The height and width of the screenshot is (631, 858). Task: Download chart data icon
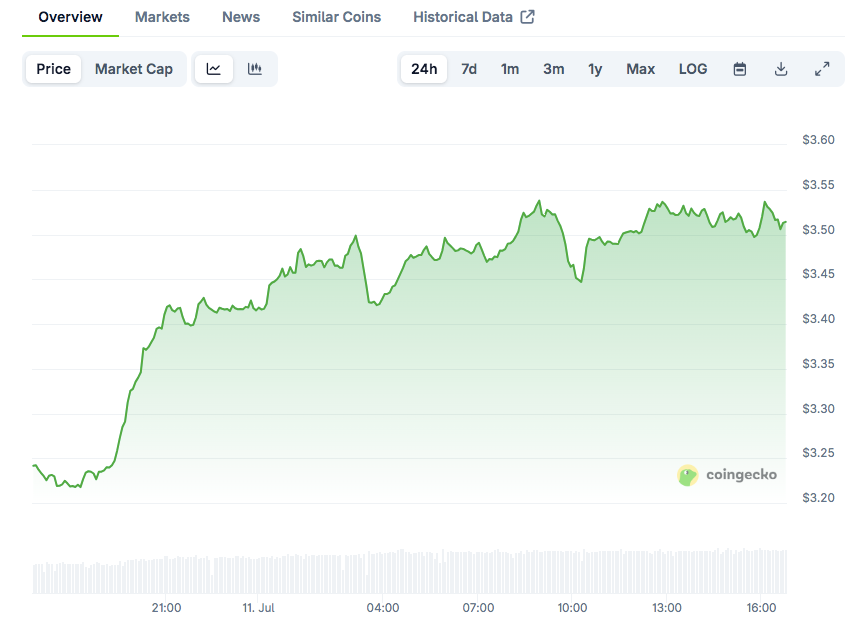(x=781, y=69)
